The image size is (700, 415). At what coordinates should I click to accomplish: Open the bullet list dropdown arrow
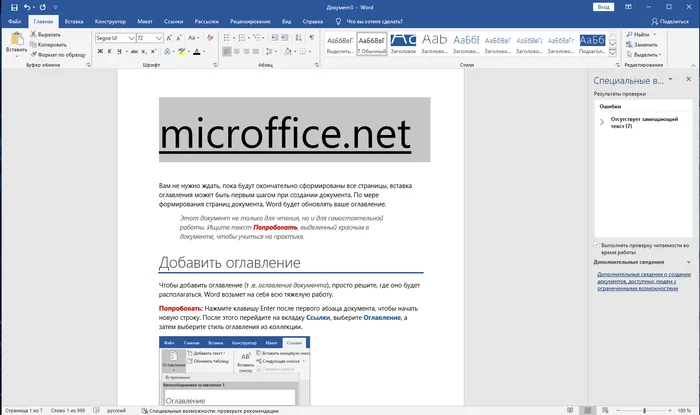[234, 38]
